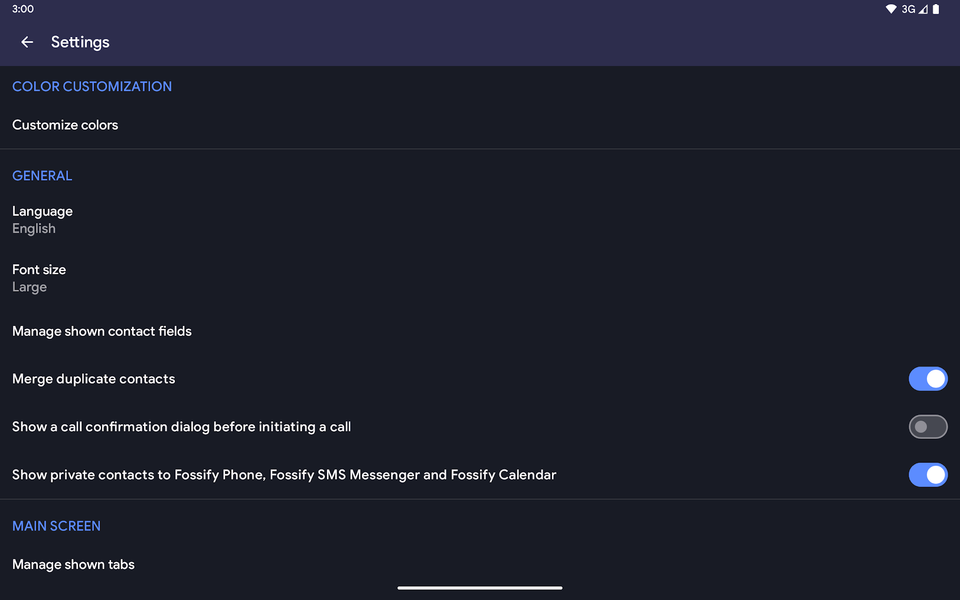
Task: Select the COLOR CUSTOMIZATION section header
Action: [x=91, y=86]
